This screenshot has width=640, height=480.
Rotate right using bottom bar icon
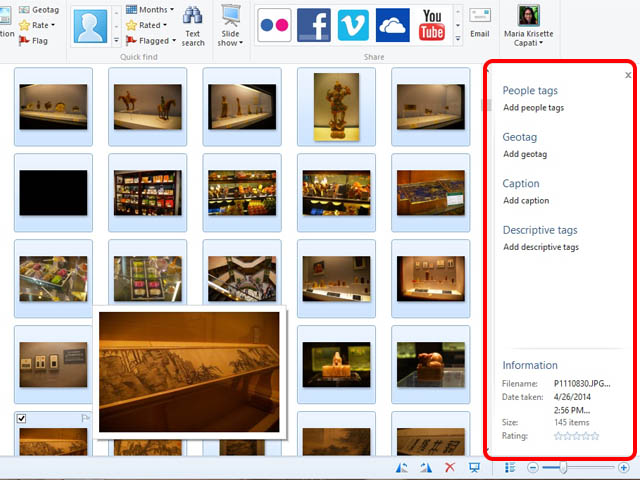(x=426, y=468)
